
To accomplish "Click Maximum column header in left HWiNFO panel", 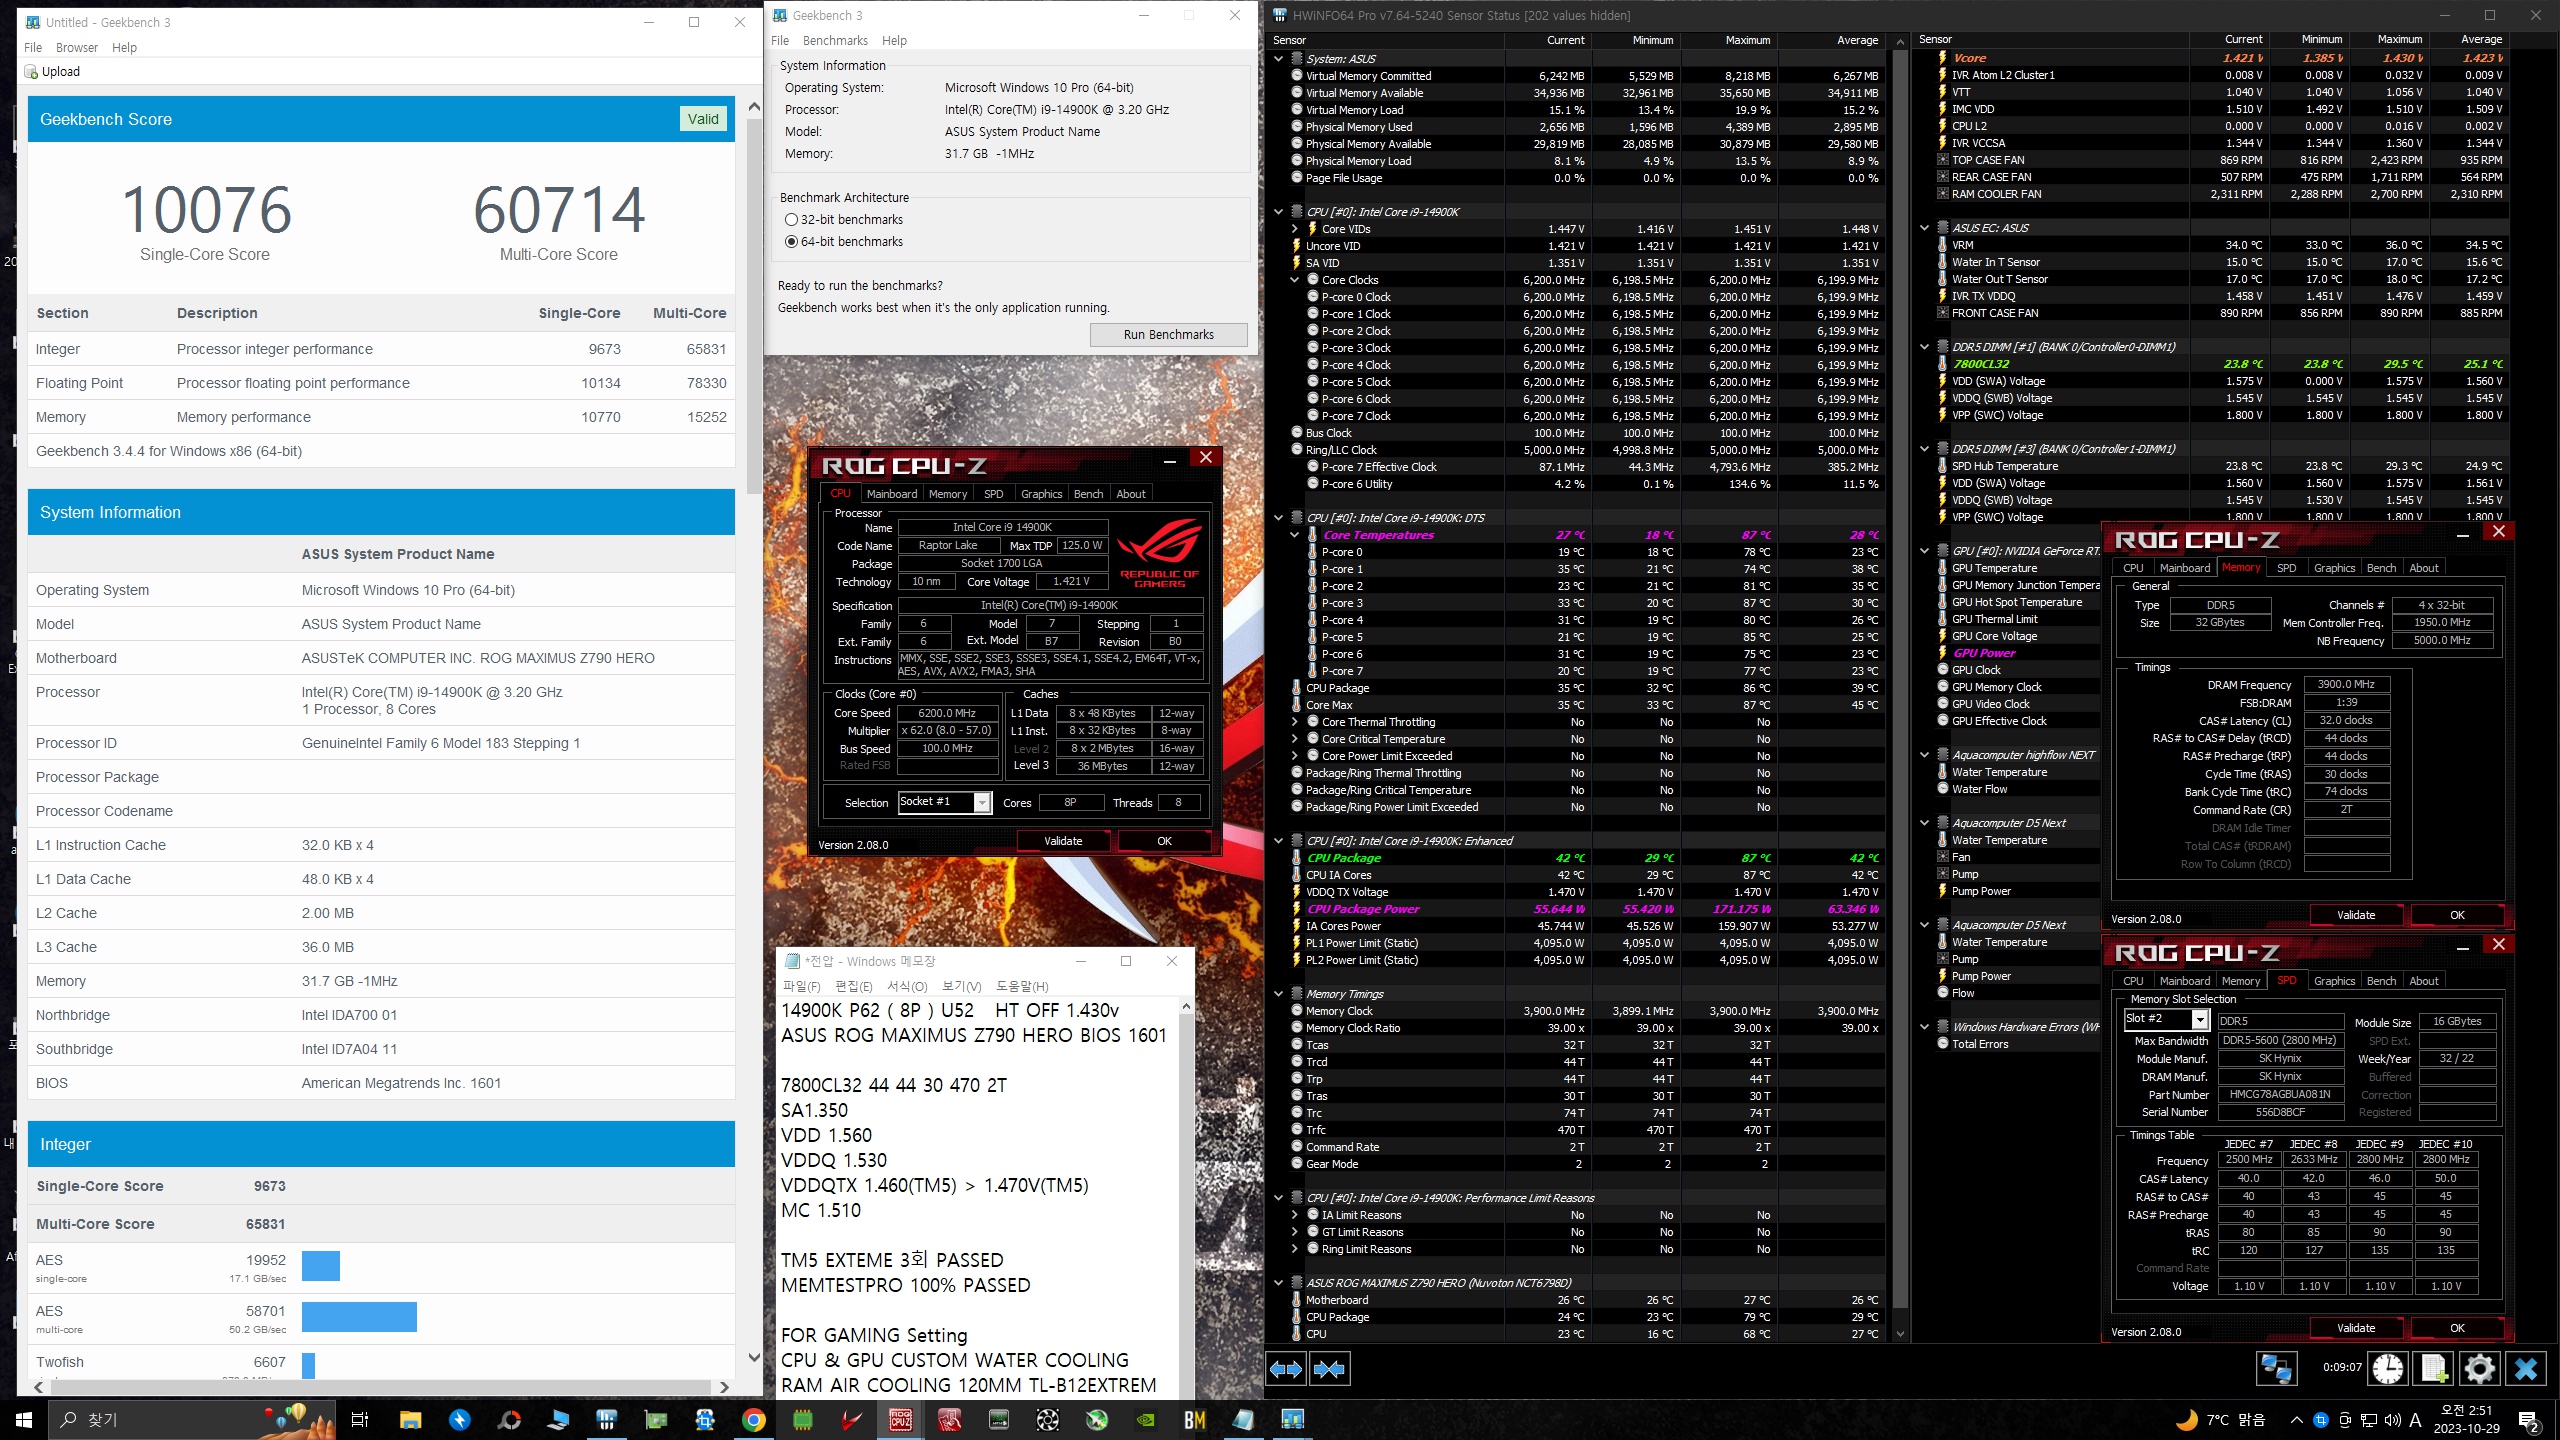I will coord(1748,40).
